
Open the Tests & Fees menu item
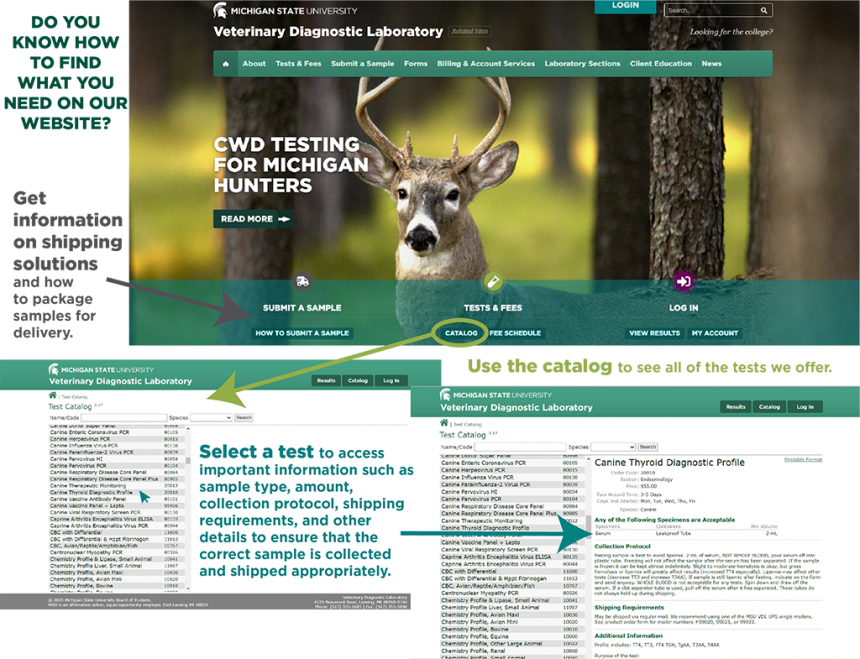tap(298, 64)
